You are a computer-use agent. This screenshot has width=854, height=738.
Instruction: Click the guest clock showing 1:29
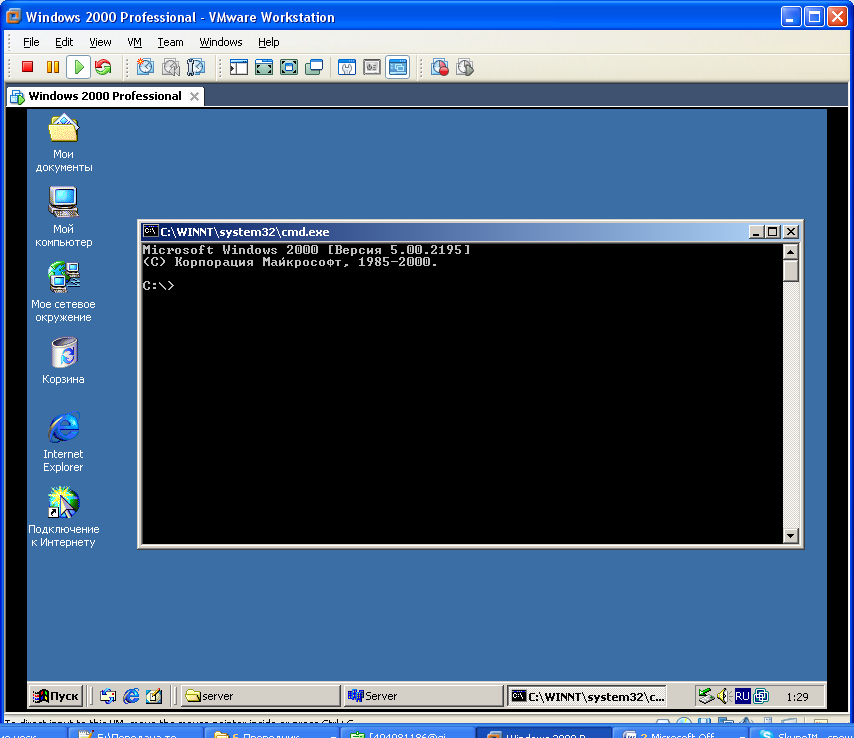tap(797, 697)
